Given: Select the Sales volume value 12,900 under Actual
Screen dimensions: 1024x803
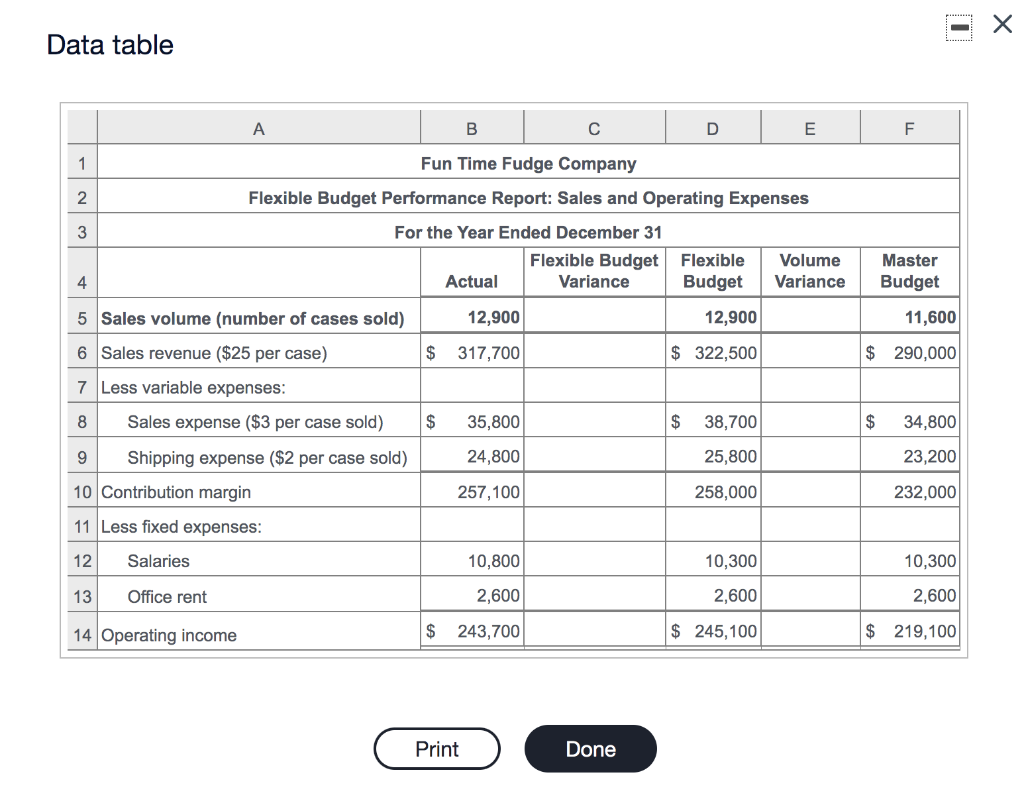Looking at the screenshot, I should (x=490, y=317).
